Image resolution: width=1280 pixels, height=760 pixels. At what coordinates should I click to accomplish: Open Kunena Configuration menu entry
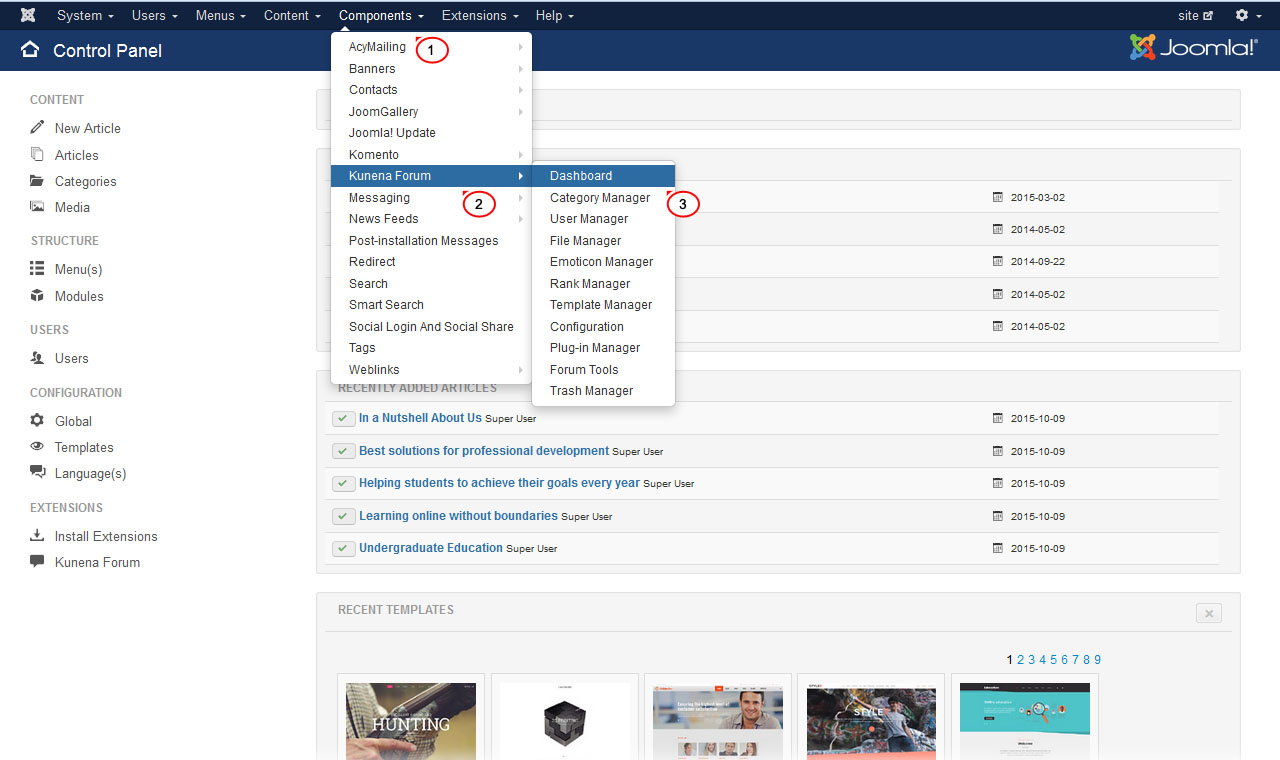(603, 327)
